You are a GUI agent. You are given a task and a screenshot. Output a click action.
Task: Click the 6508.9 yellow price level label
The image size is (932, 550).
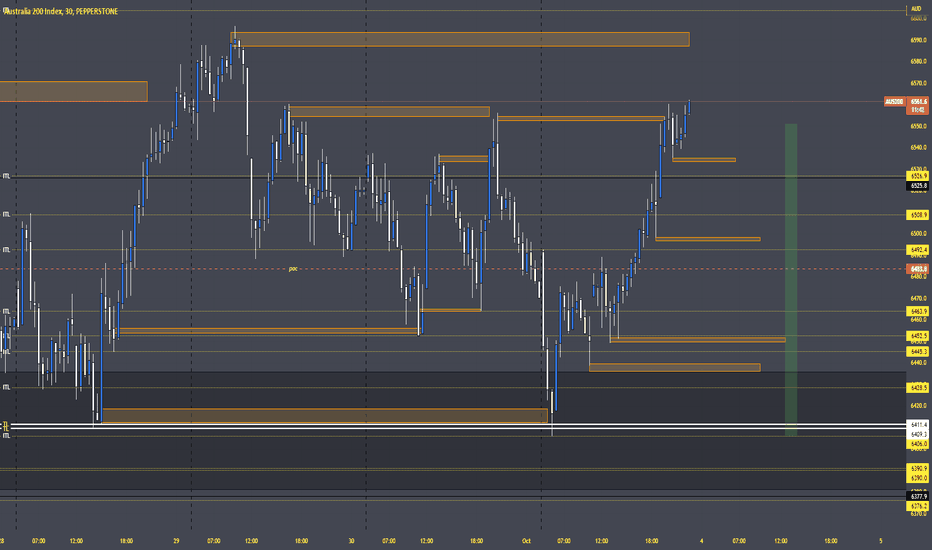tap(918, 215)
